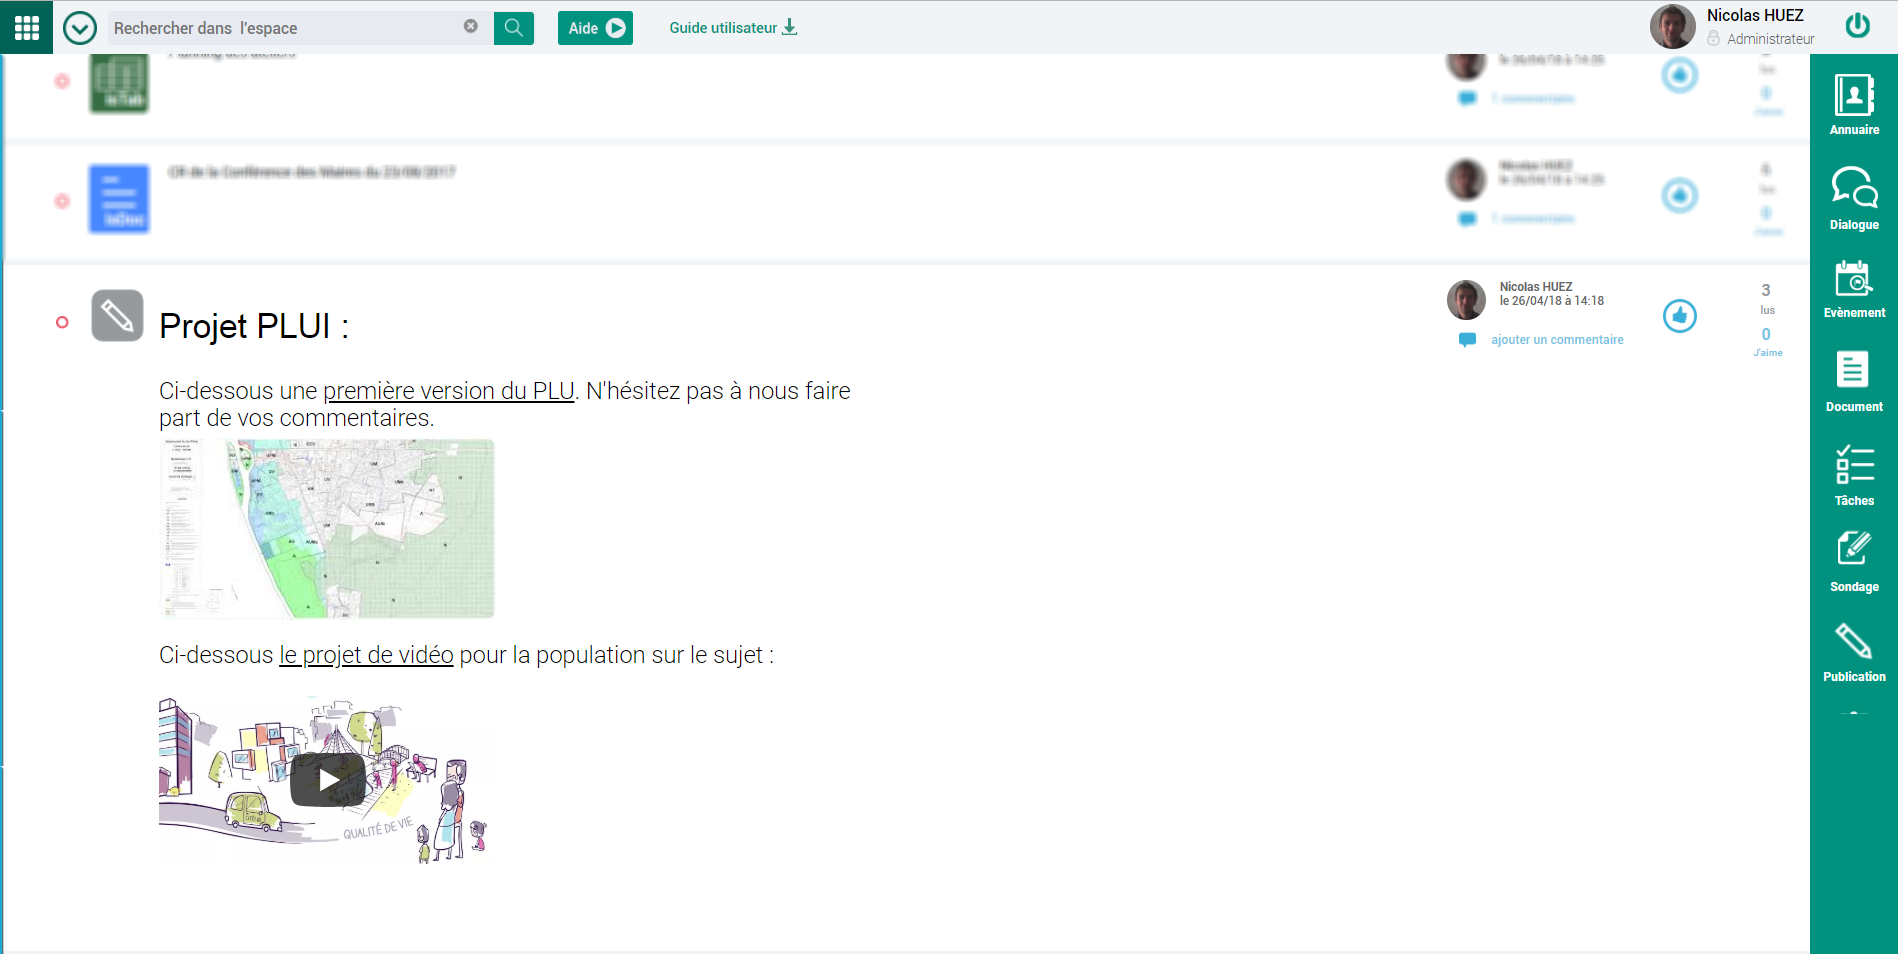Open the Evènement calendar icon
This screenshot has width=1898, height=954.
[1854, 289]
